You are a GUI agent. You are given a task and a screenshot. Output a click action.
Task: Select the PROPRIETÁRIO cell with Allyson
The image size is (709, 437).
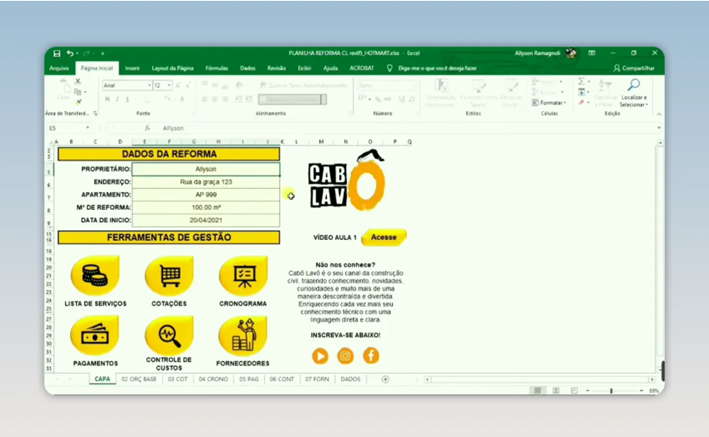click(x=206, y=169)
